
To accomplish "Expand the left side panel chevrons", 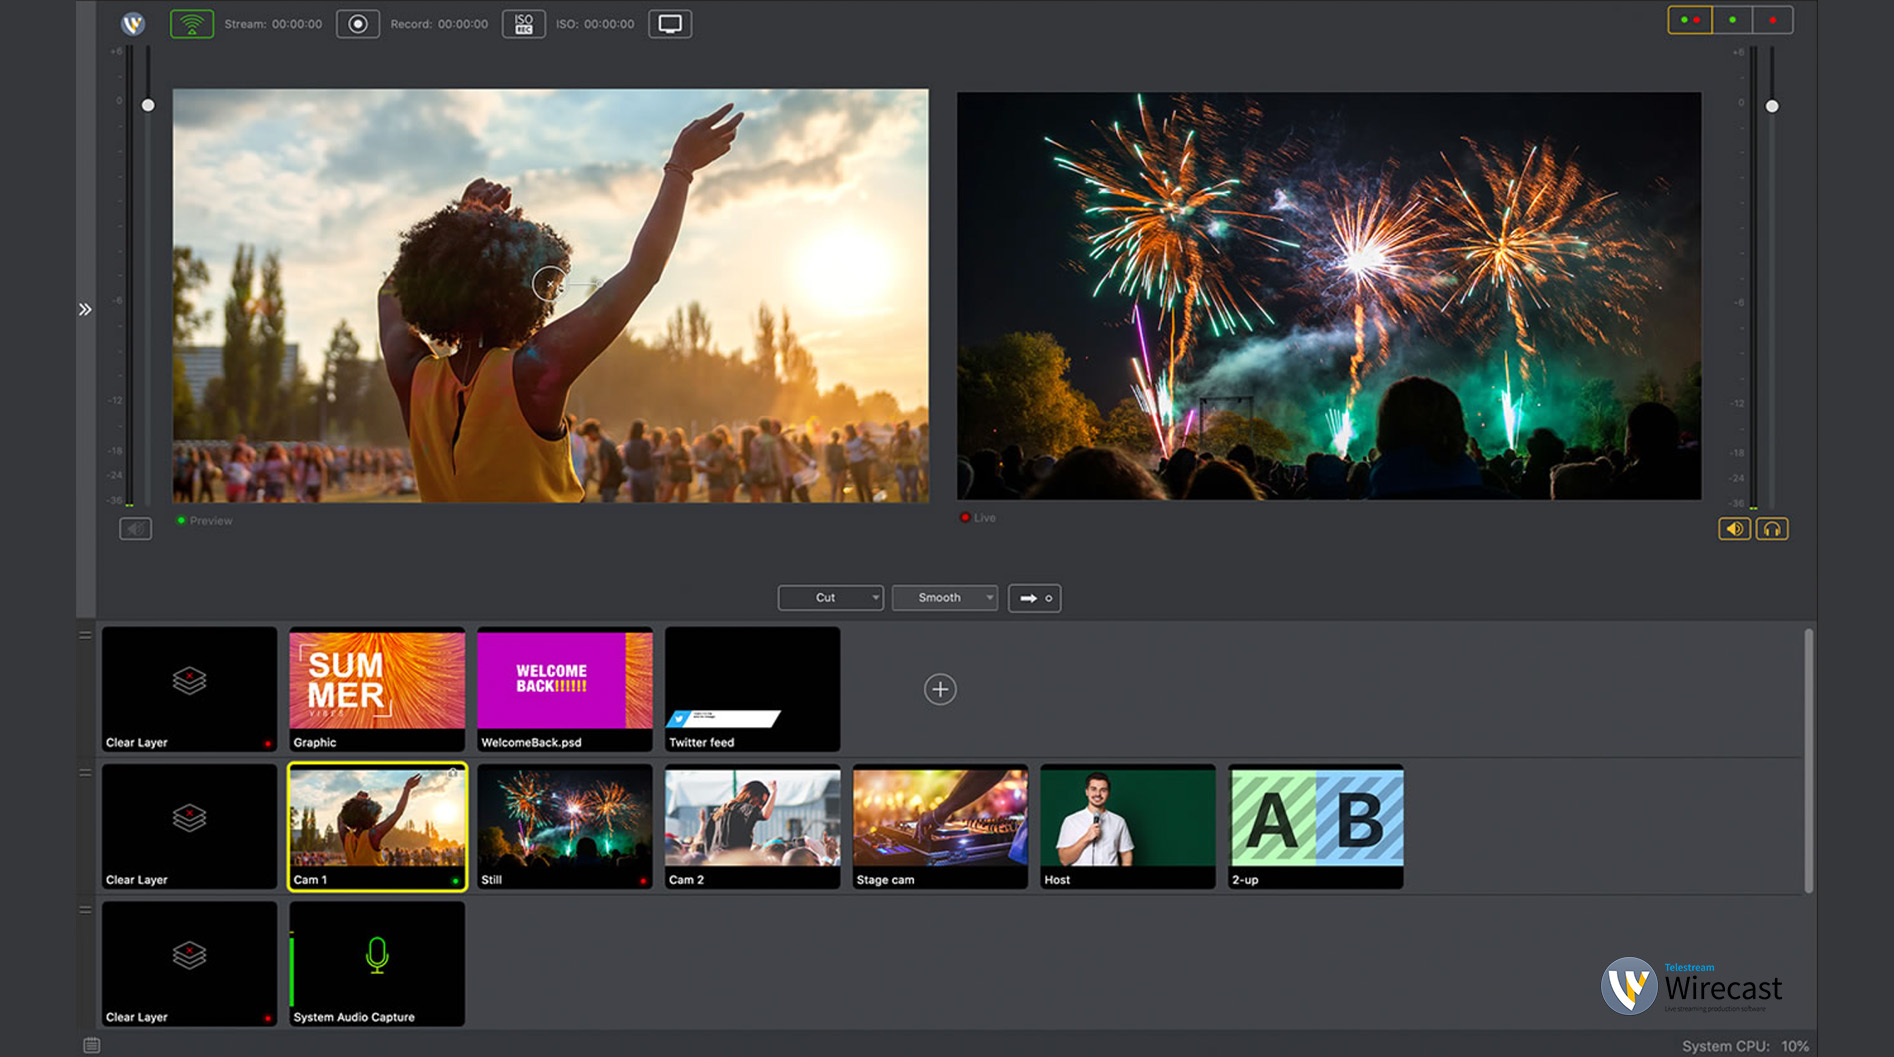I will (85, 310).
